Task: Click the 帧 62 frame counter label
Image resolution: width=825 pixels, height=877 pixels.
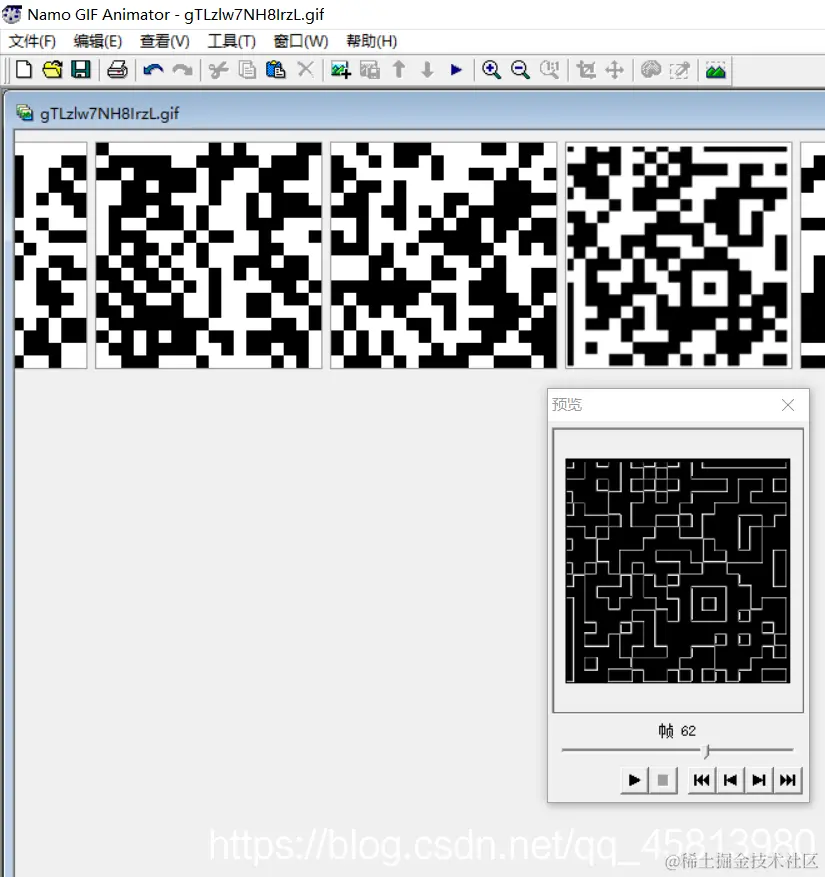Action: tap(677, 730)
